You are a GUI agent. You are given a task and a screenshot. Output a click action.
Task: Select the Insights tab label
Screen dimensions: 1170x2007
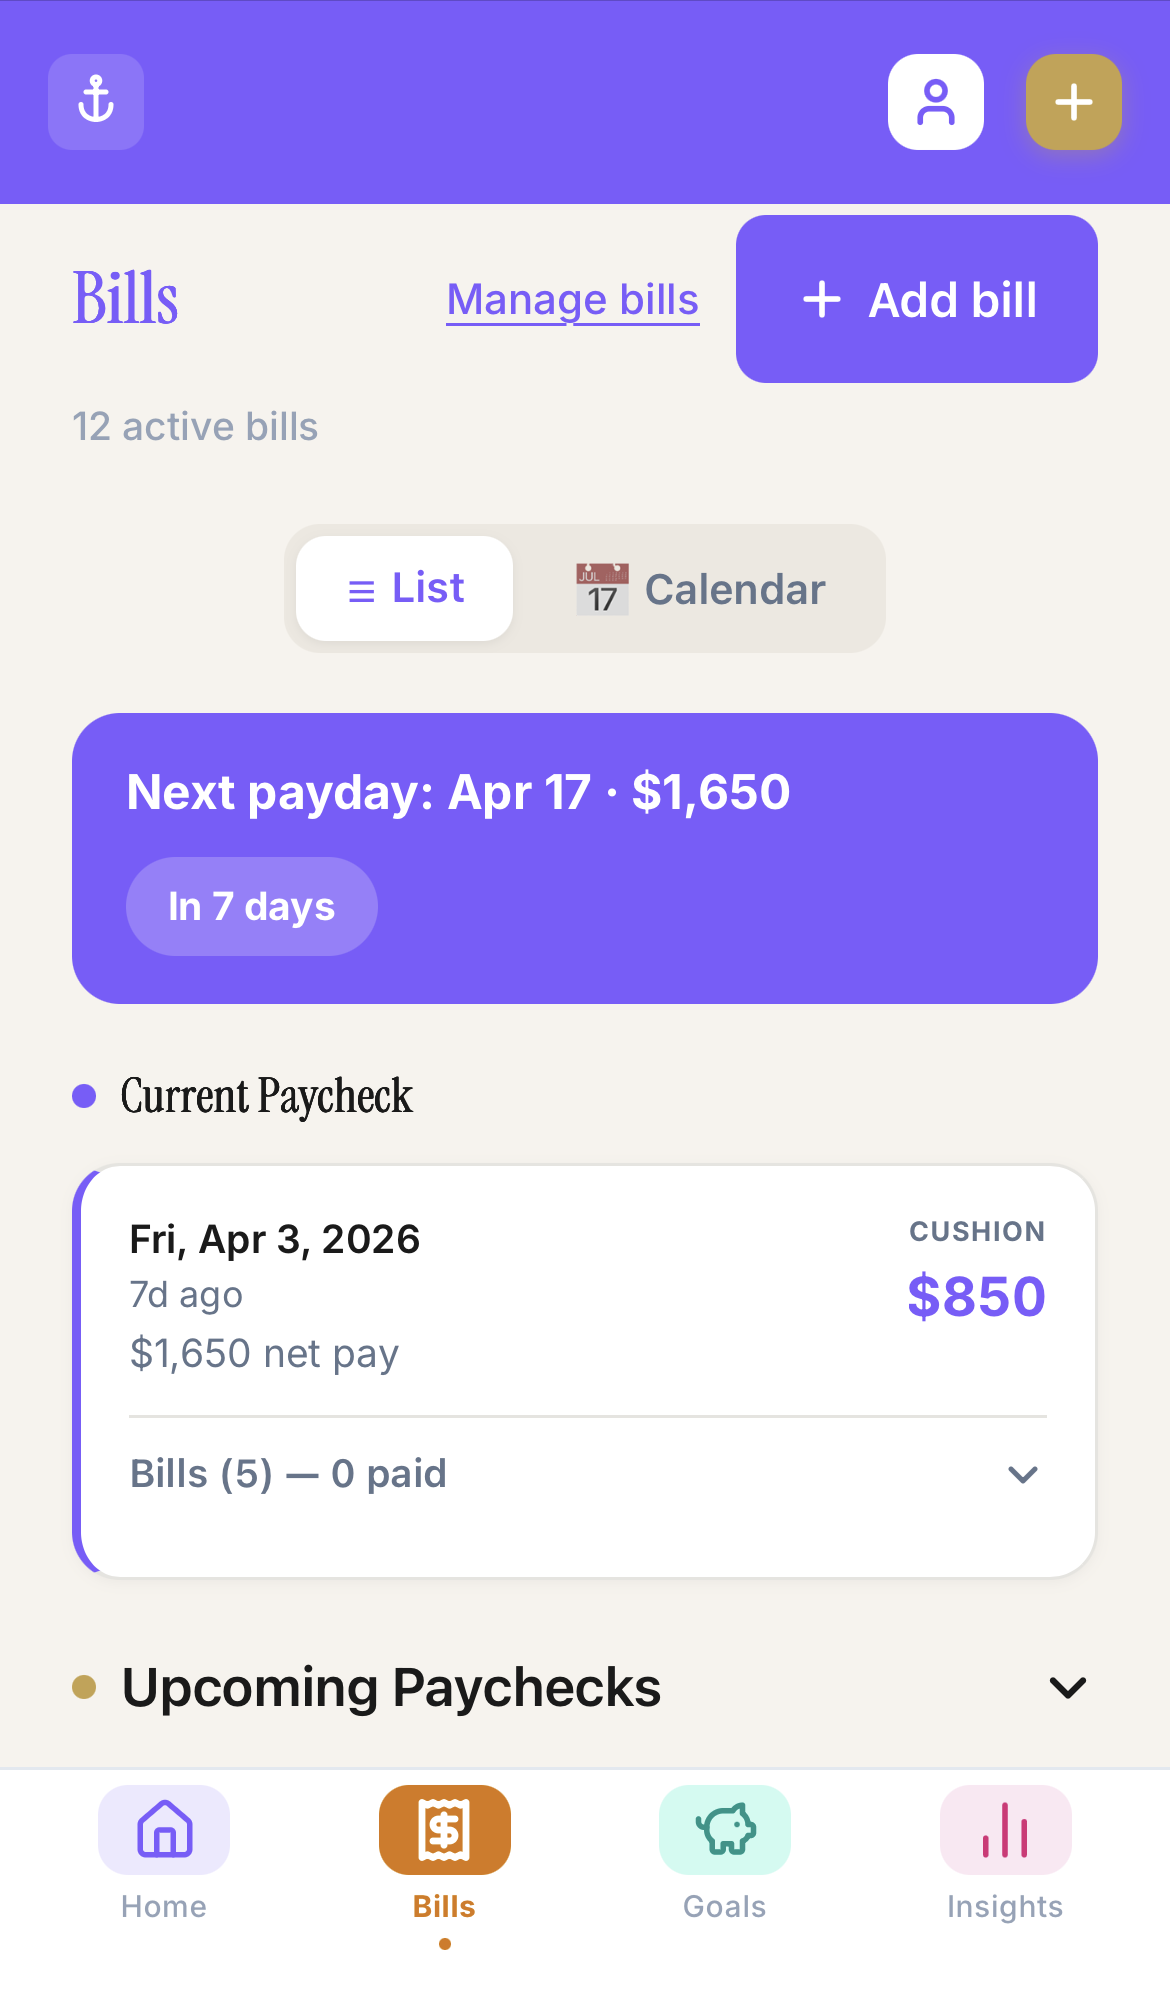point(1005,1907)
